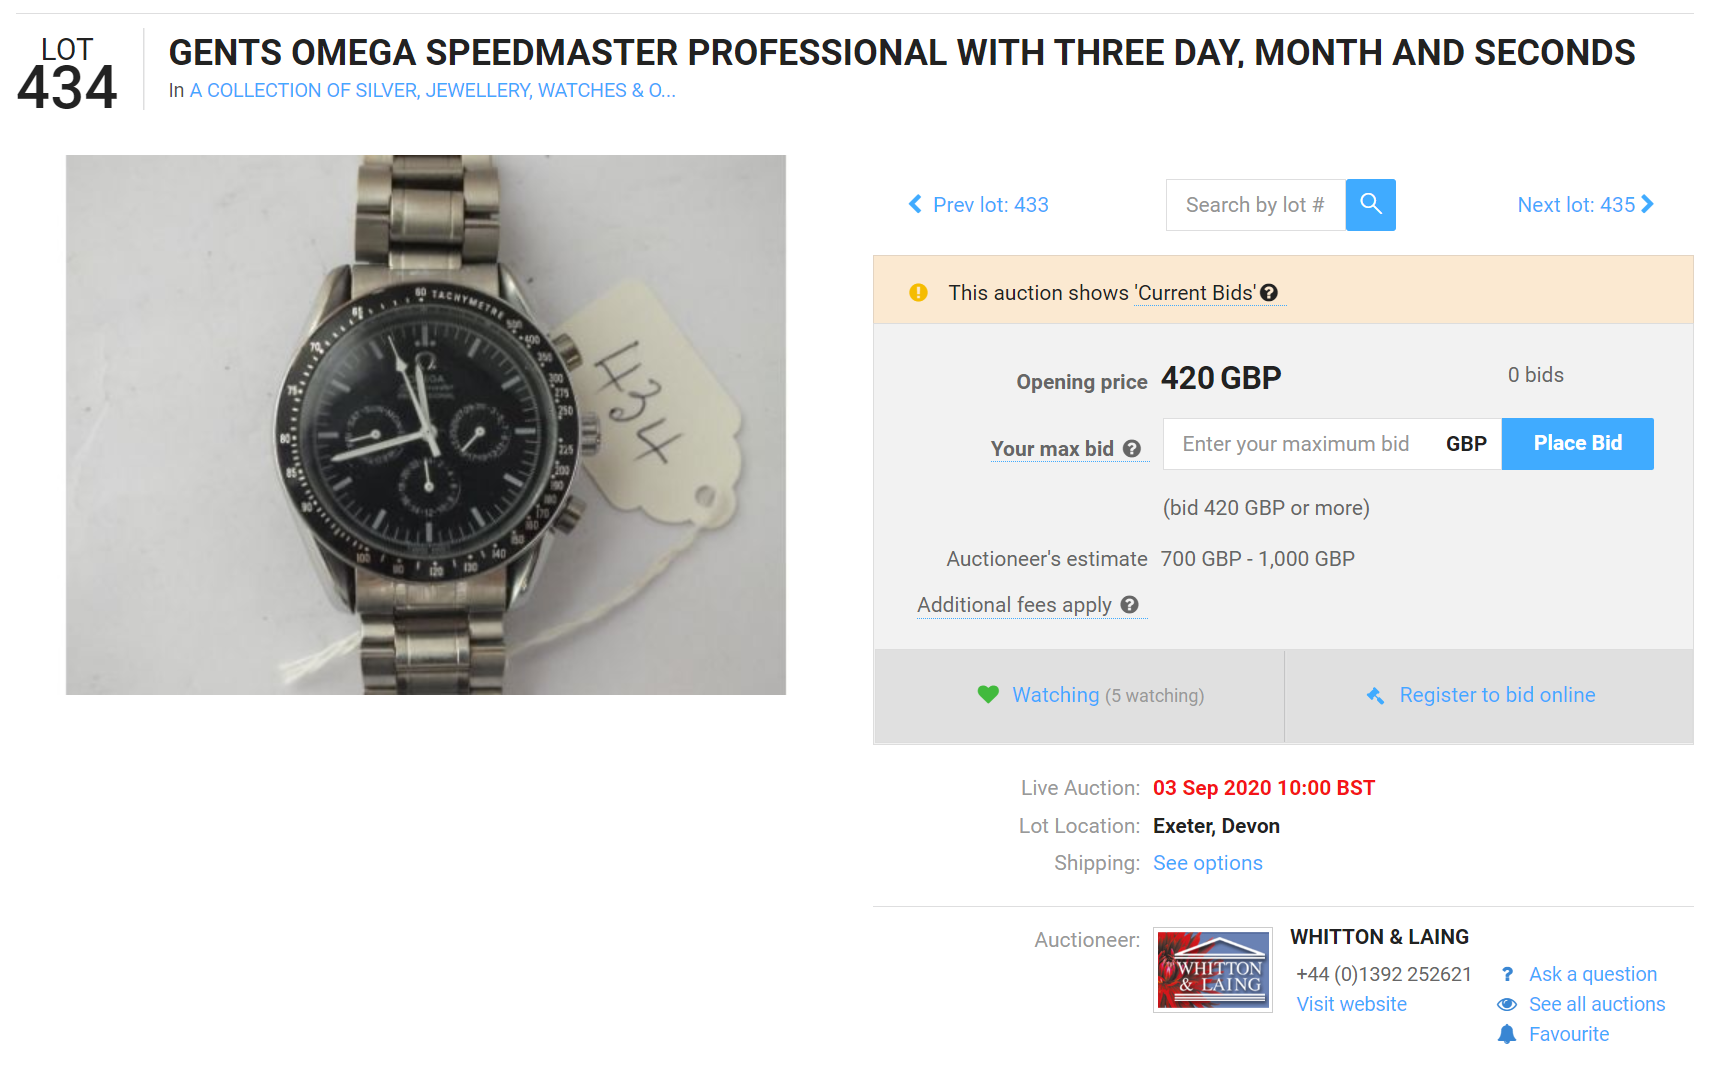Click the question mark next to Your max bid
The width and height of the screenshot is (1724, 1073).
coord(1132,449)
